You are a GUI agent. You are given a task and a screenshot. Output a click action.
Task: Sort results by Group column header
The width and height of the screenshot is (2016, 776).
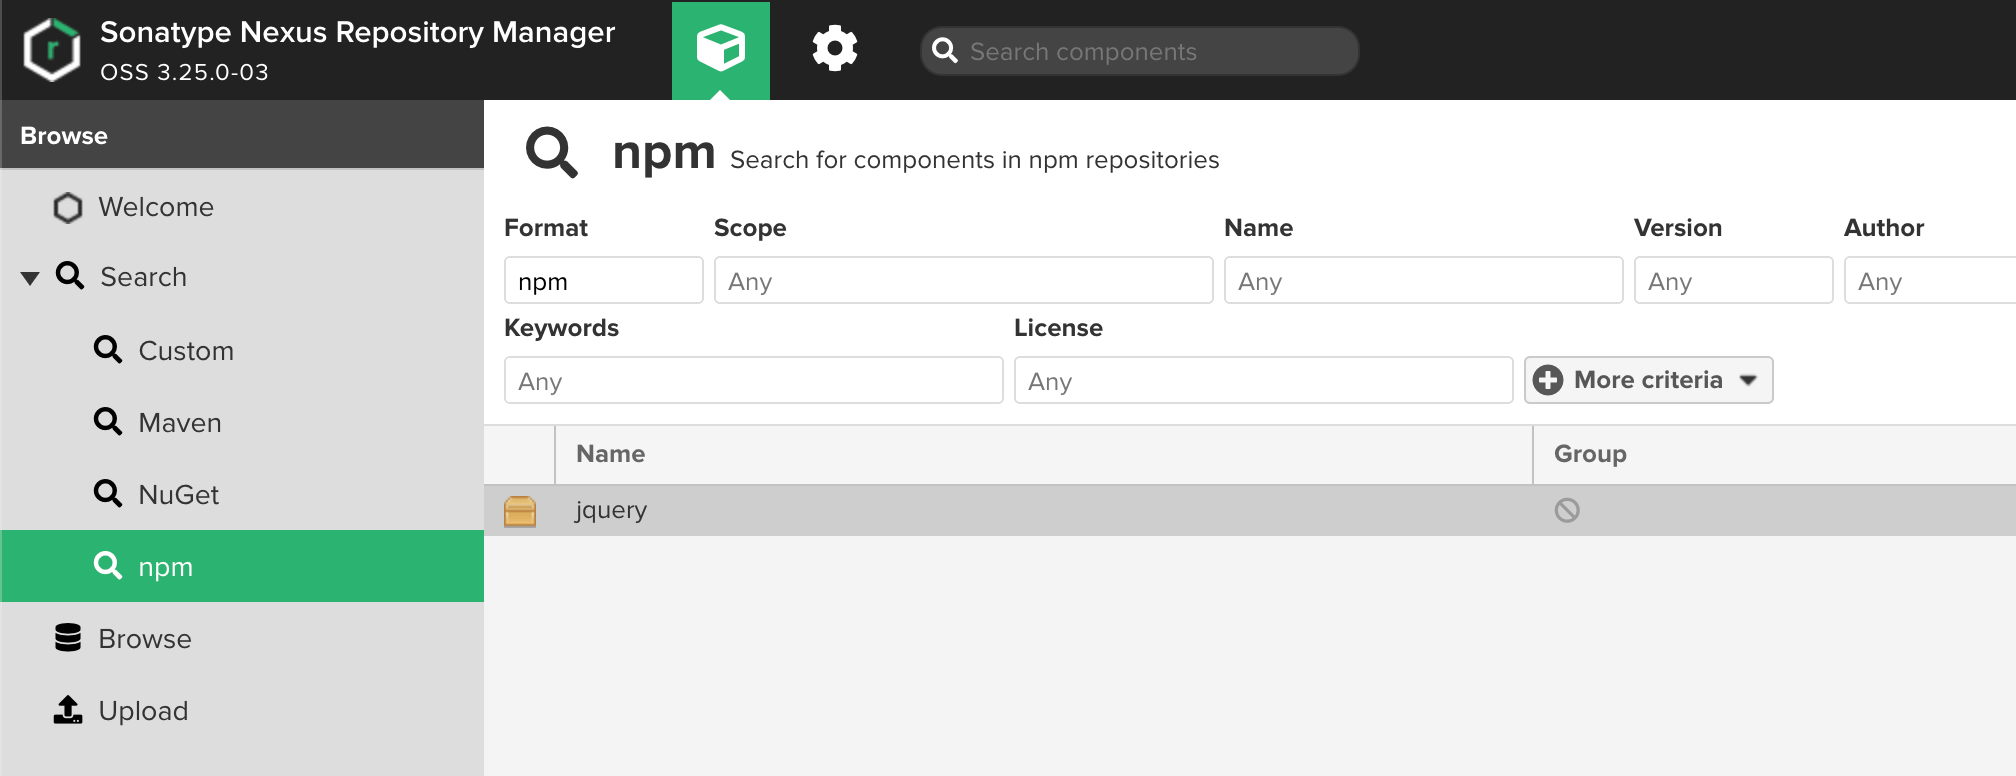point(1775,454)
